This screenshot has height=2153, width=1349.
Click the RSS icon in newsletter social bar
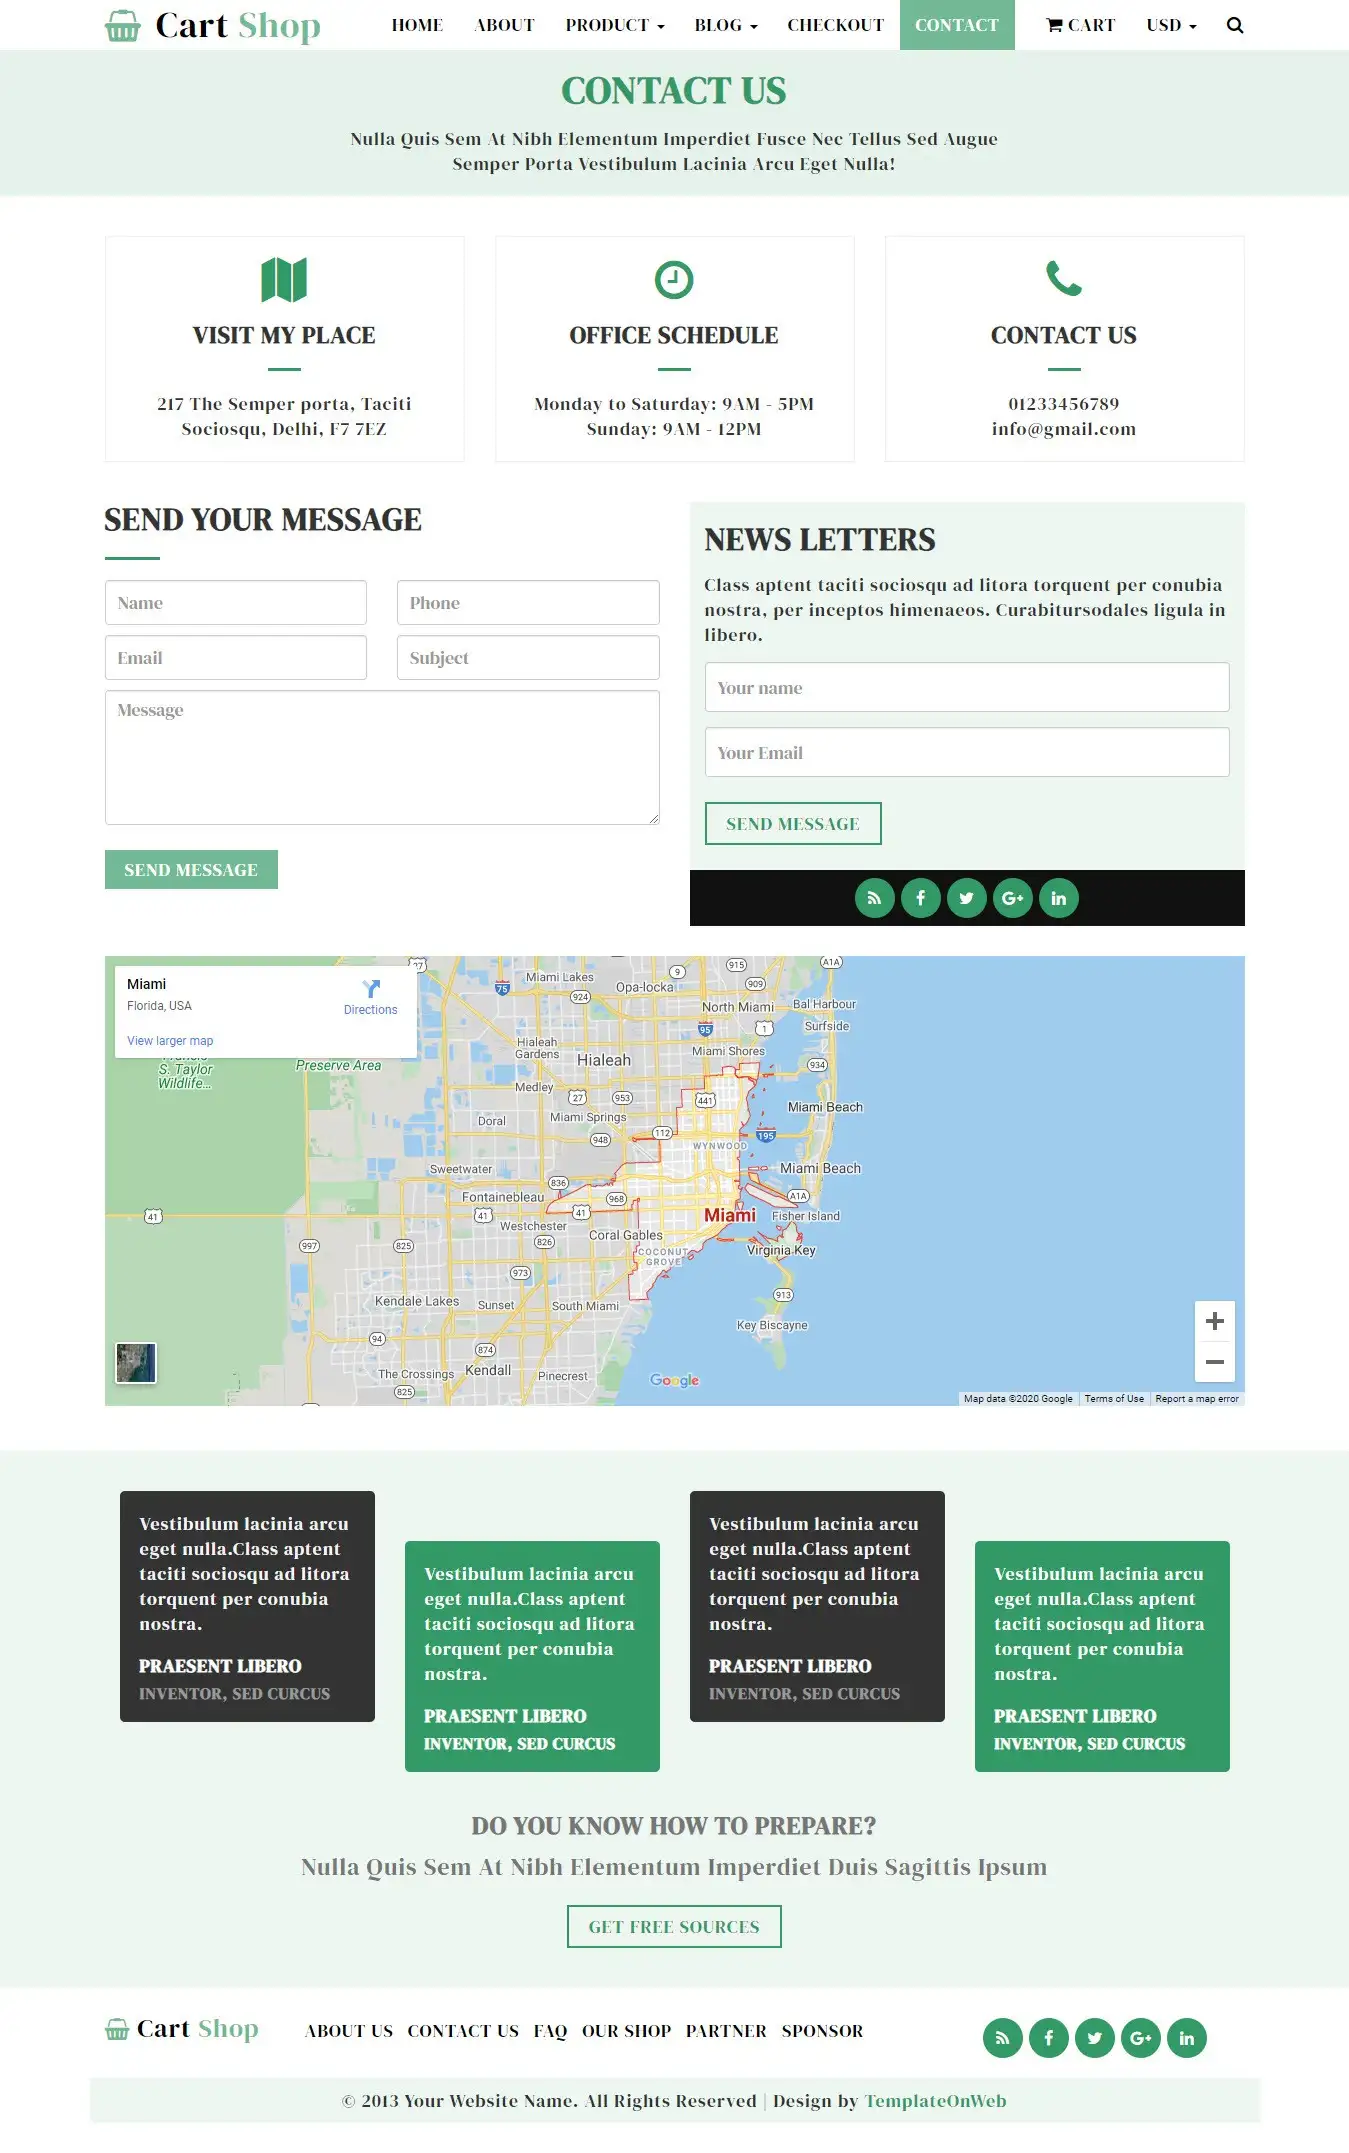click(x=875, y=898)
